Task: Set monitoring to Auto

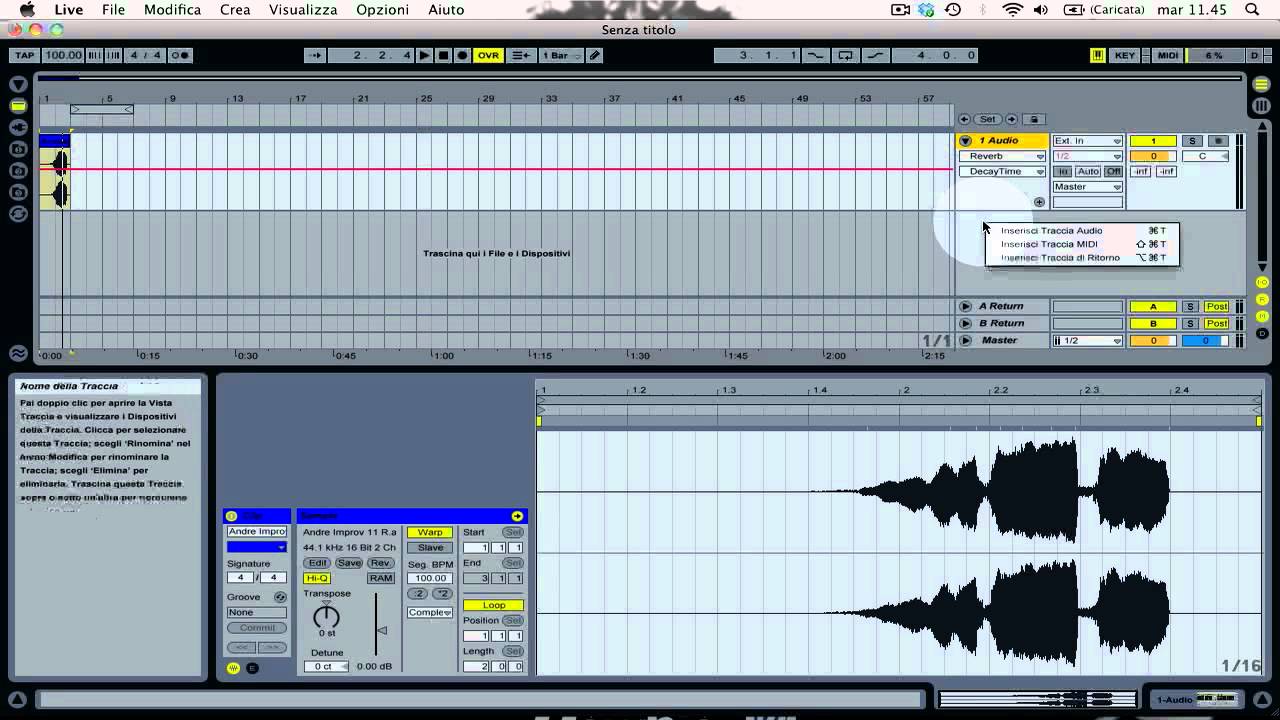Action: pos(1088,172)
